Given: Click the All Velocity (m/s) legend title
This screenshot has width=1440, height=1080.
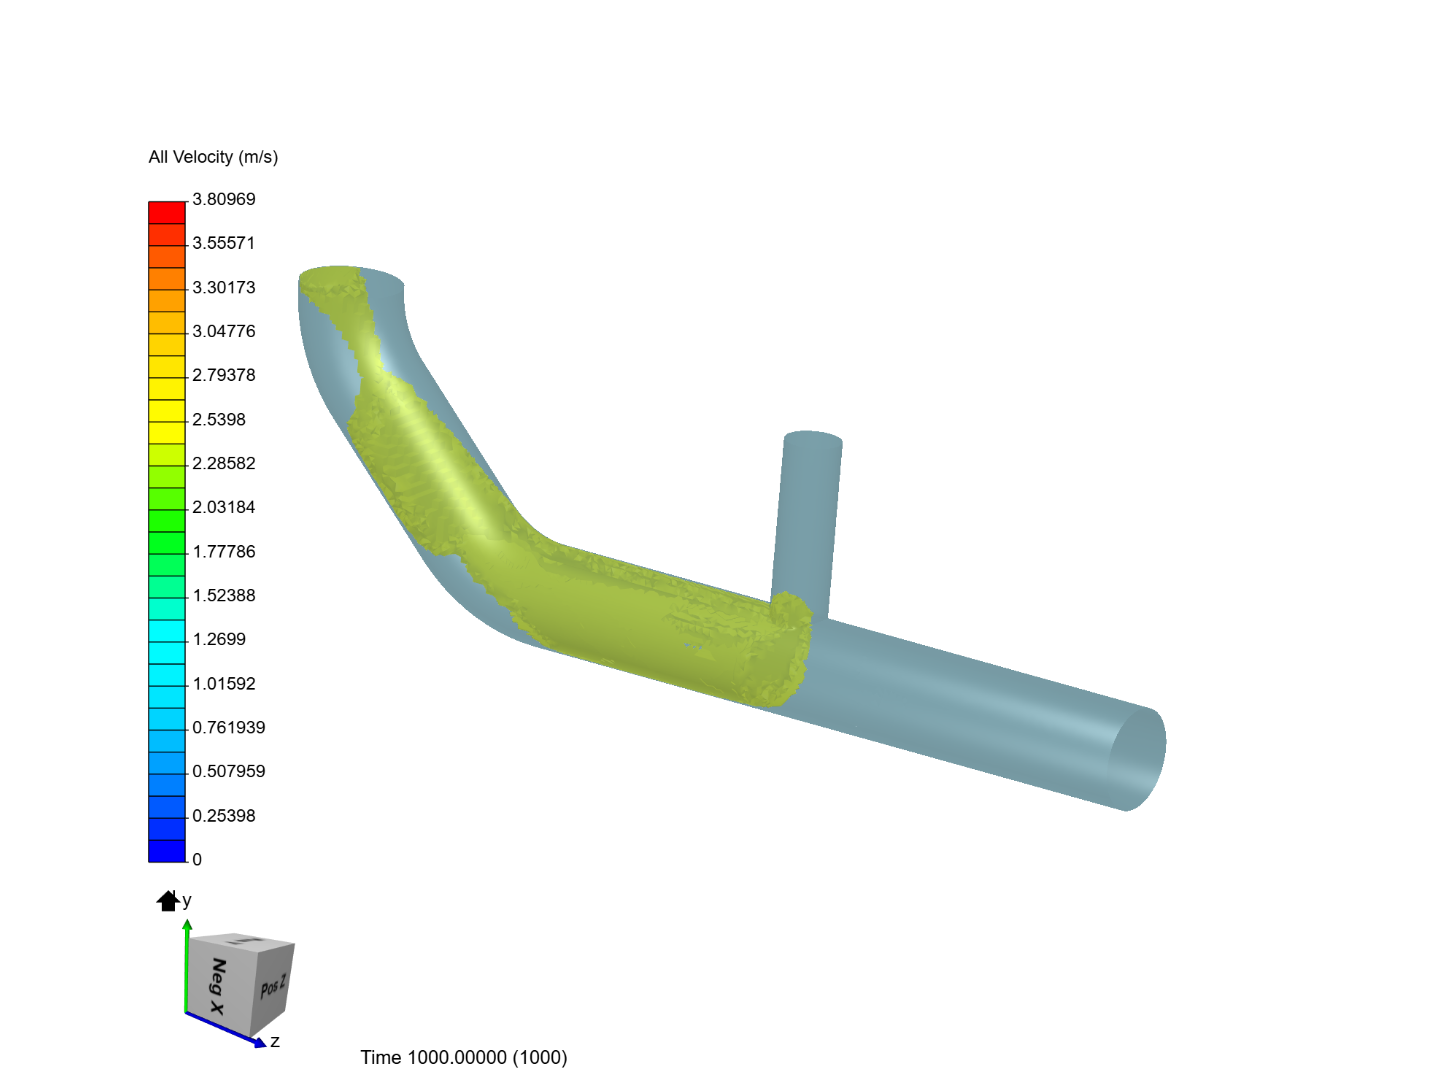Looking at the screenshot, I should point(213,157).
